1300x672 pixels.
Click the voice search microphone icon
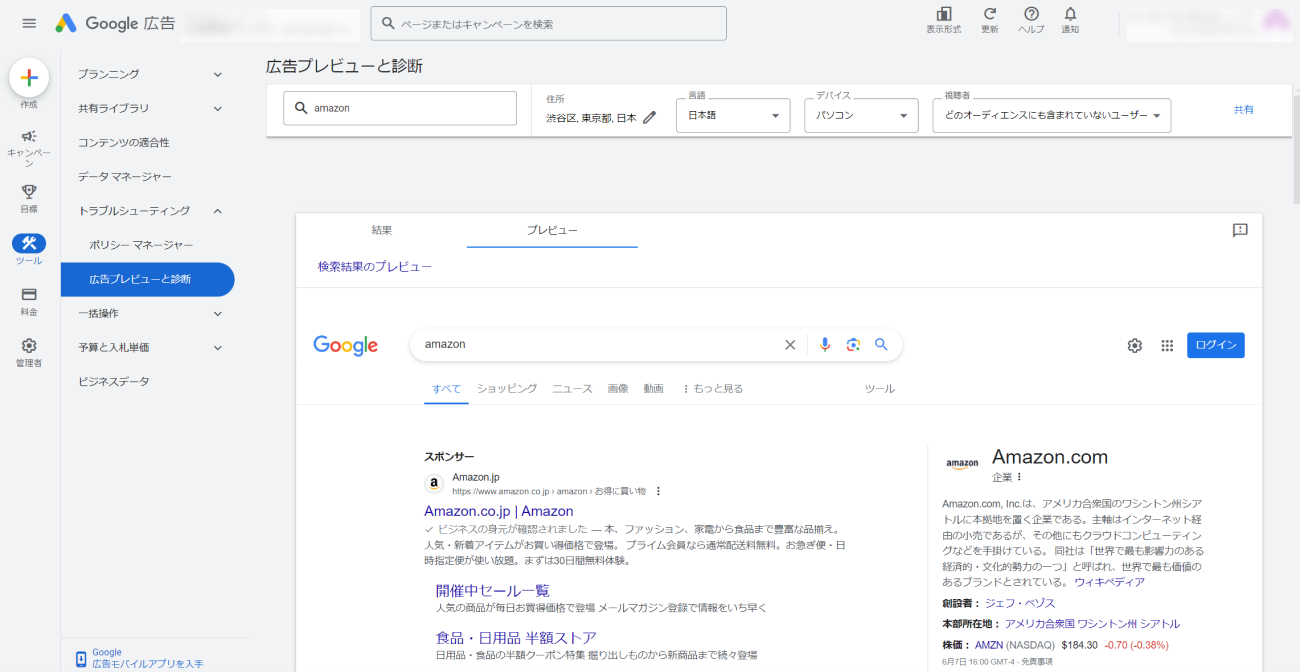click(x=825, y=344)
